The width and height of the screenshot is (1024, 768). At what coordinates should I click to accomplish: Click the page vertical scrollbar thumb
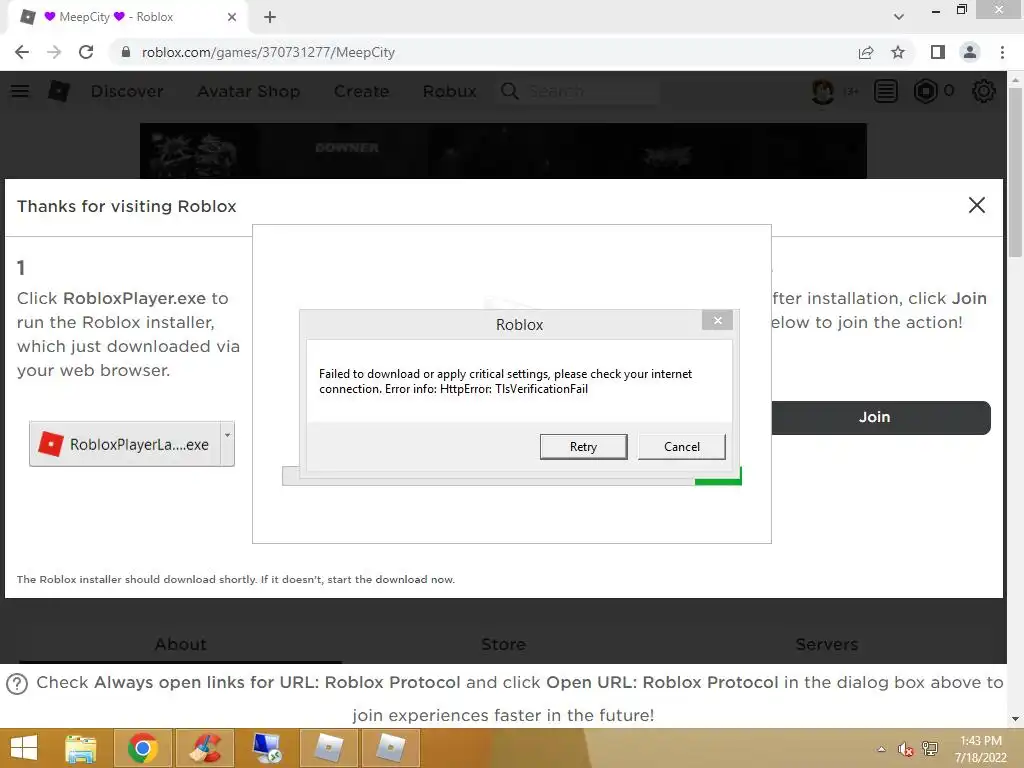(1015, 172)
